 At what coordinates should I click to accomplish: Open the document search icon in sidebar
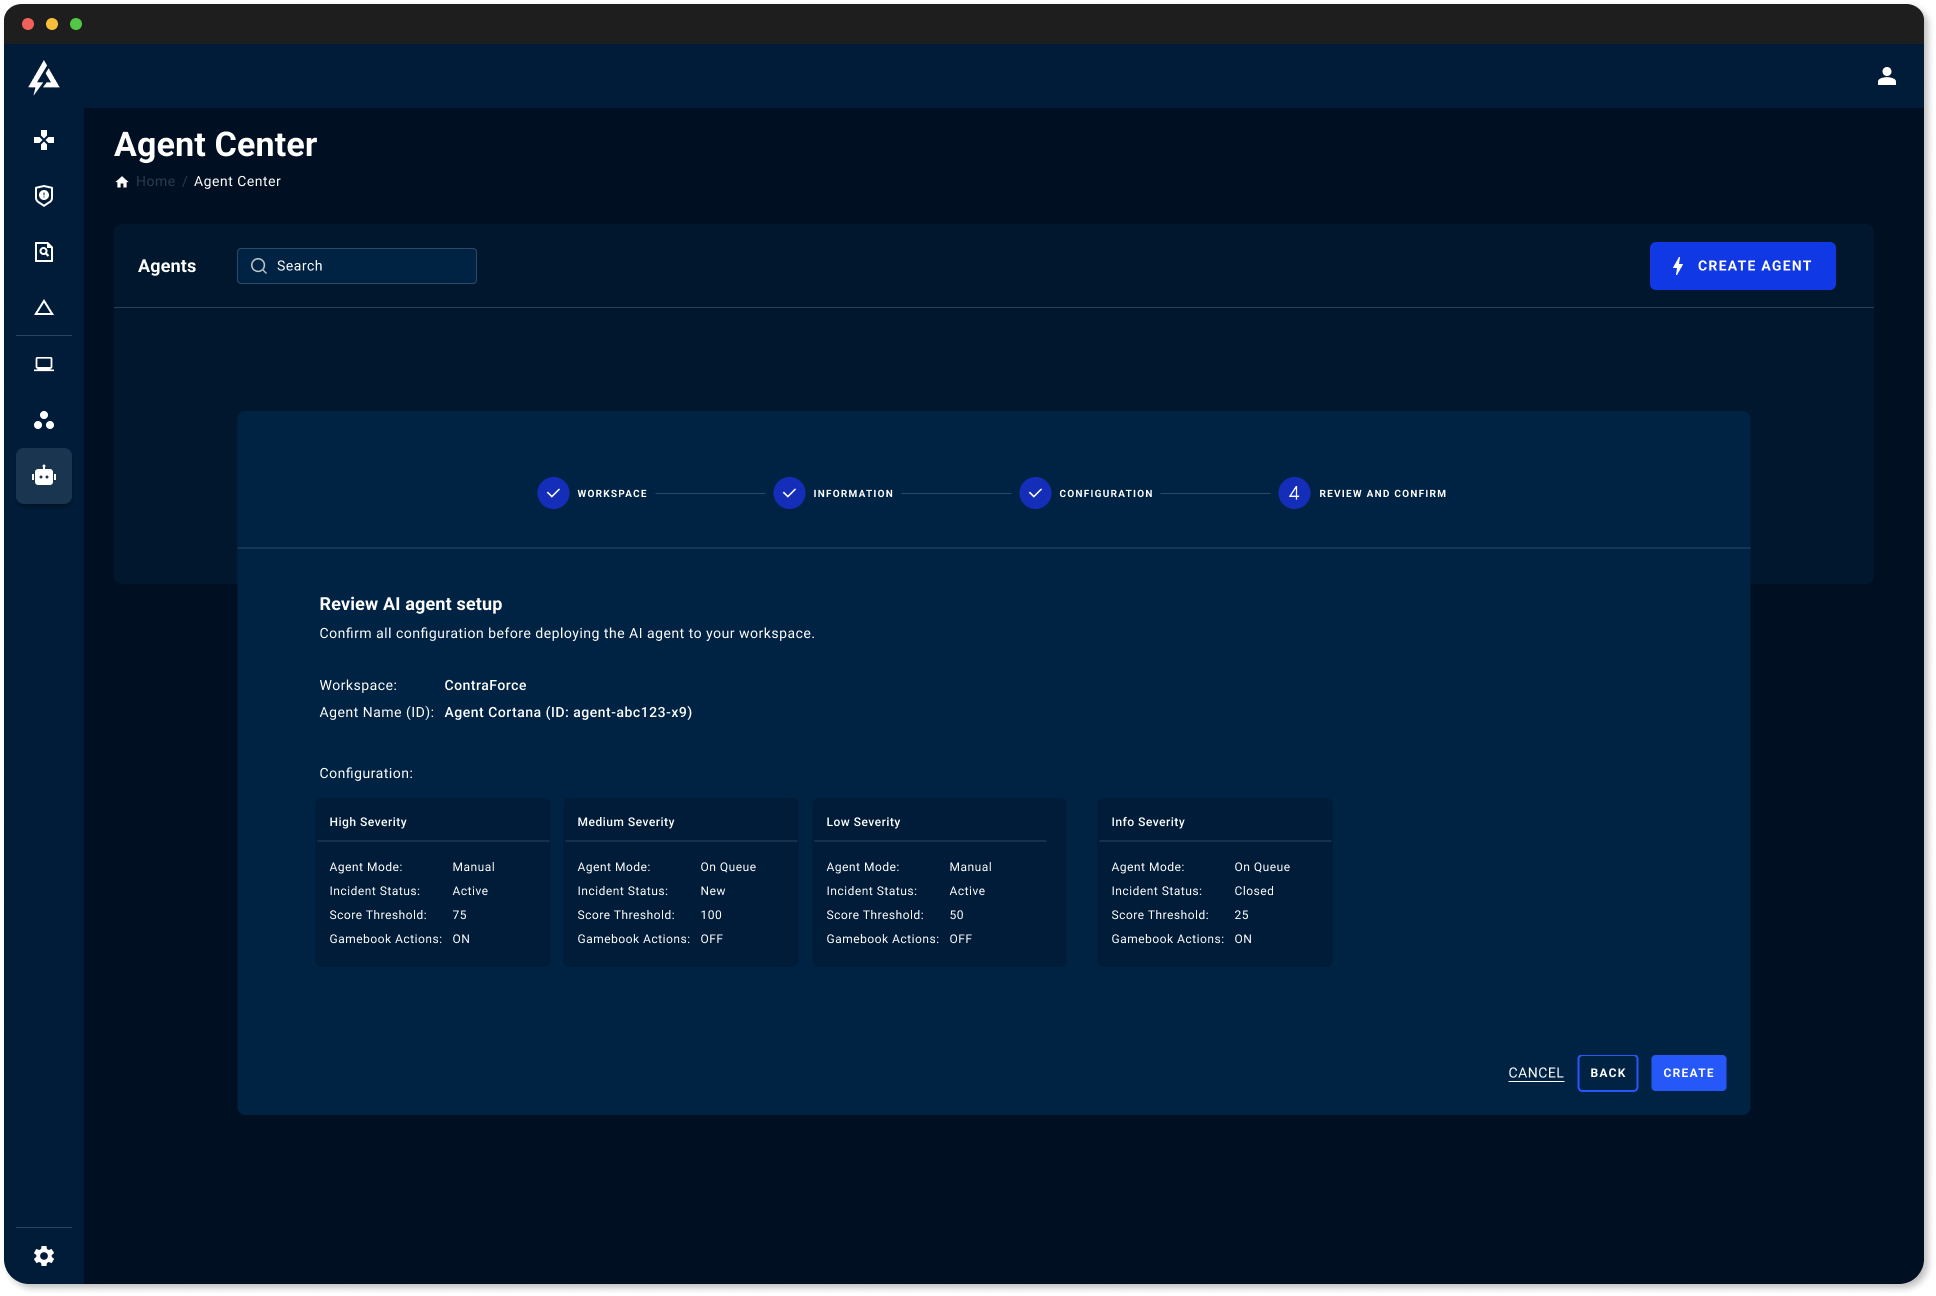tap(44, 252)
